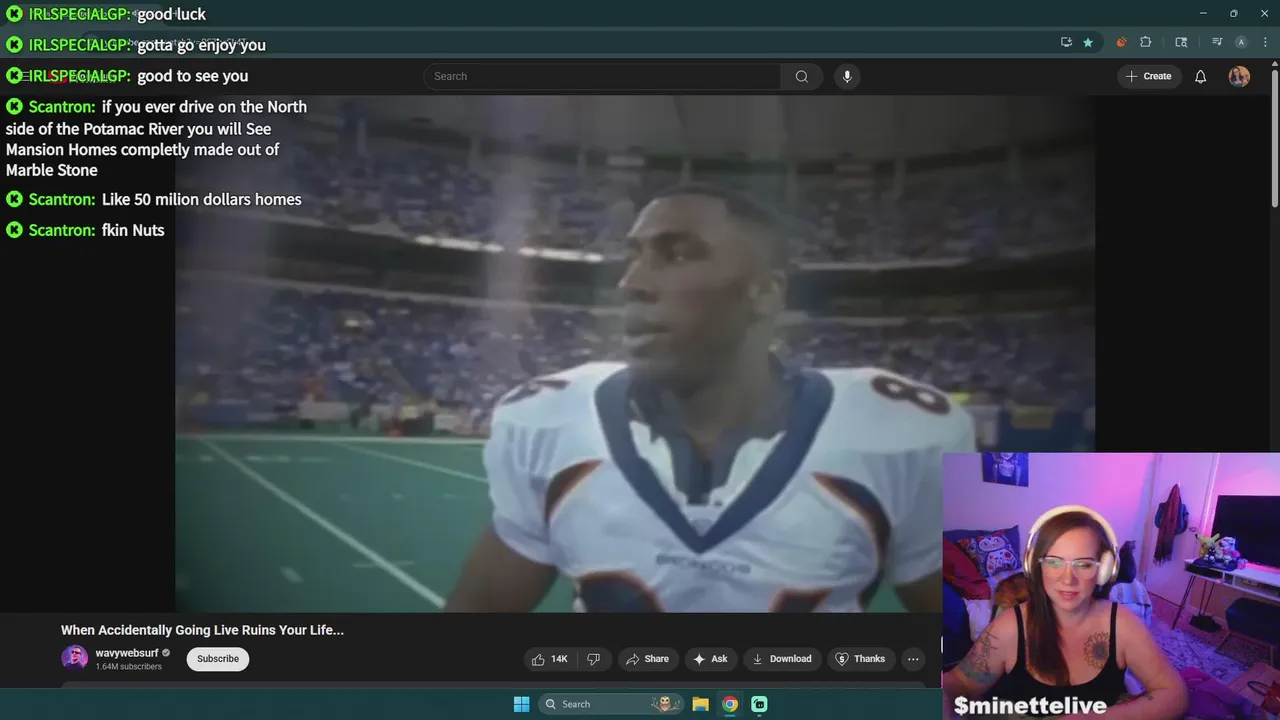This screenshot has width=1280, height=720.
Task: Click the video player showing the football player
Action: [635, 353]
